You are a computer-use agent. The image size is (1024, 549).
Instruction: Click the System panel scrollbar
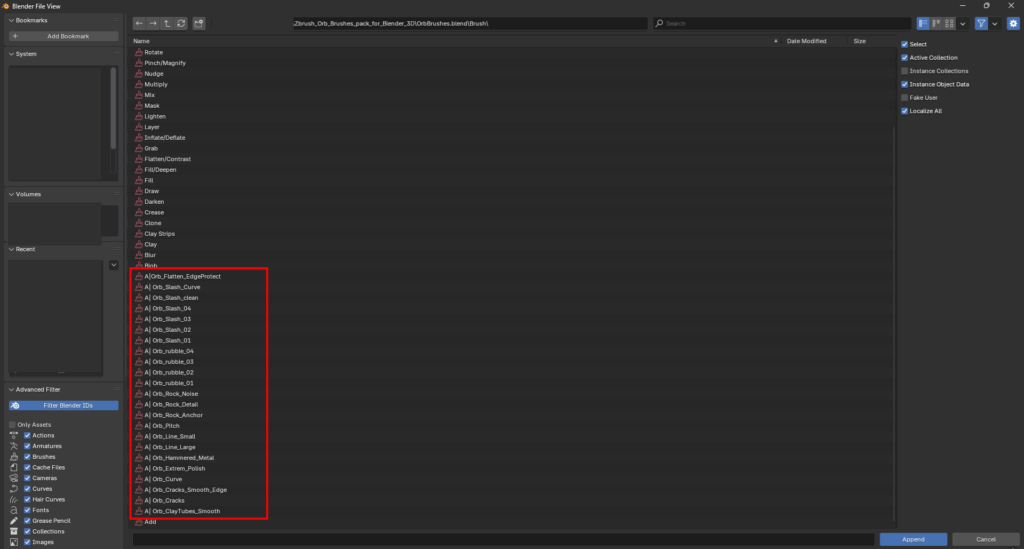coord(113,108)
